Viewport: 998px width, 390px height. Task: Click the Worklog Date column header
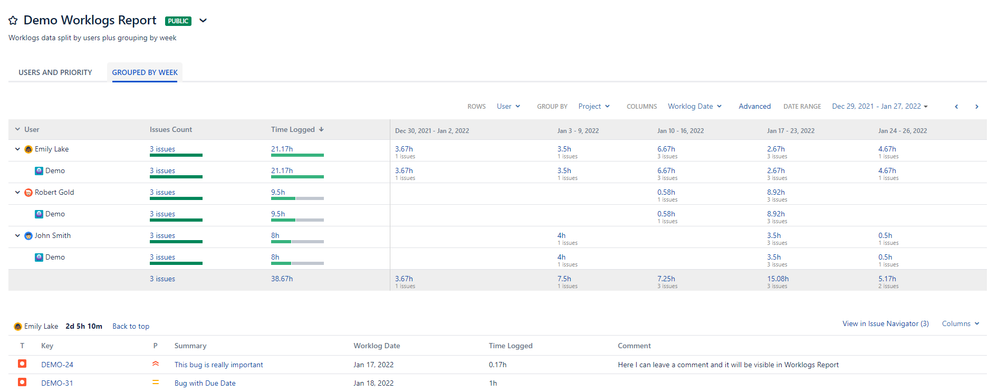tap(377, 346)
